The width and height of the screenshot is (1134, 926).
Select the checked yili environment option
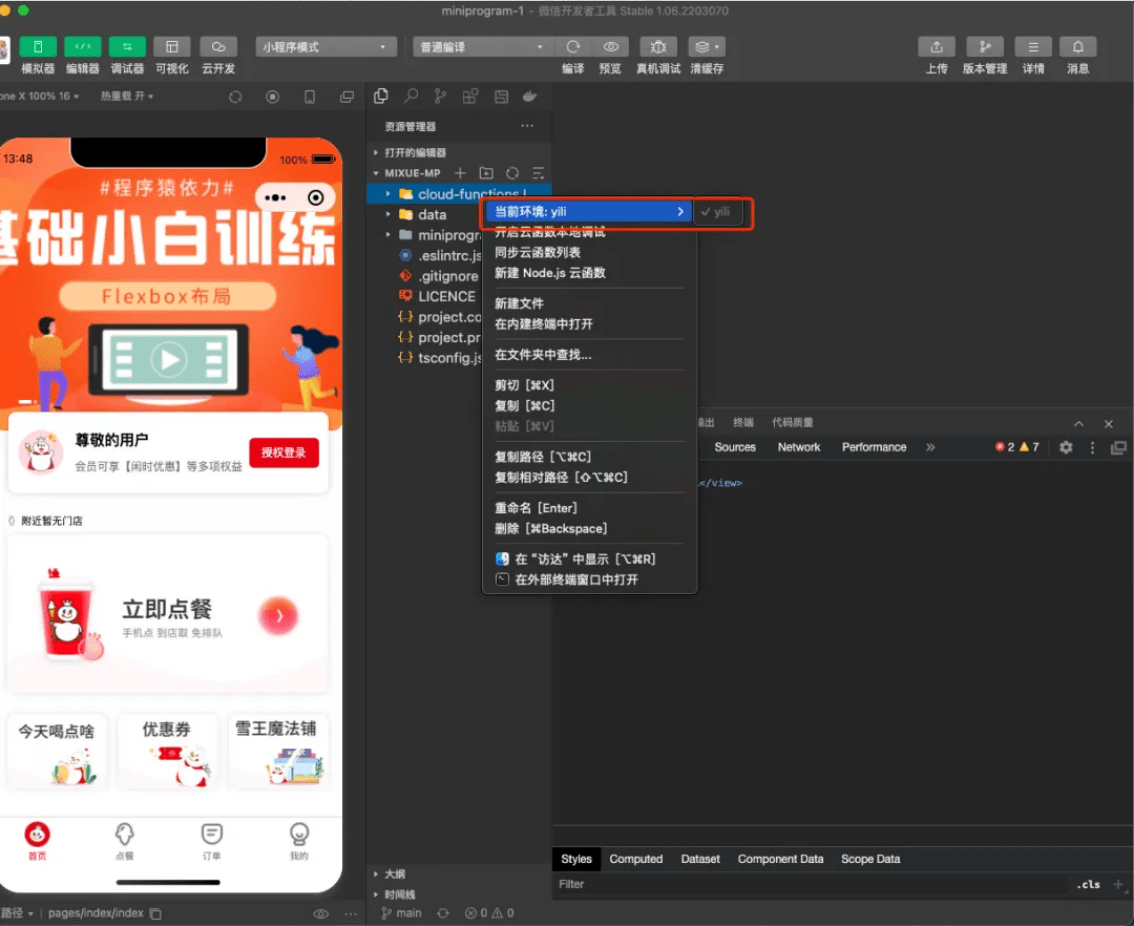717,212
